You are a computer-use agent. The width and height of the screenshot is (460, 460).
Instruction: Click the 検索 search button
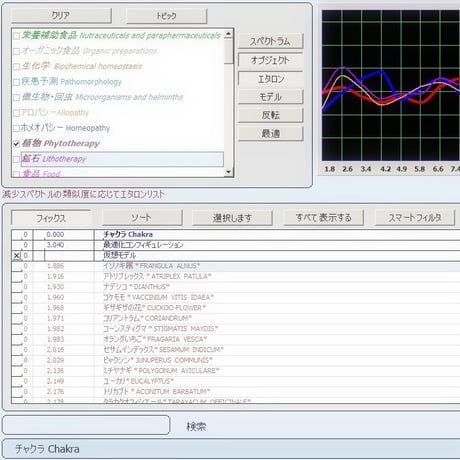(x=196, y=426)
